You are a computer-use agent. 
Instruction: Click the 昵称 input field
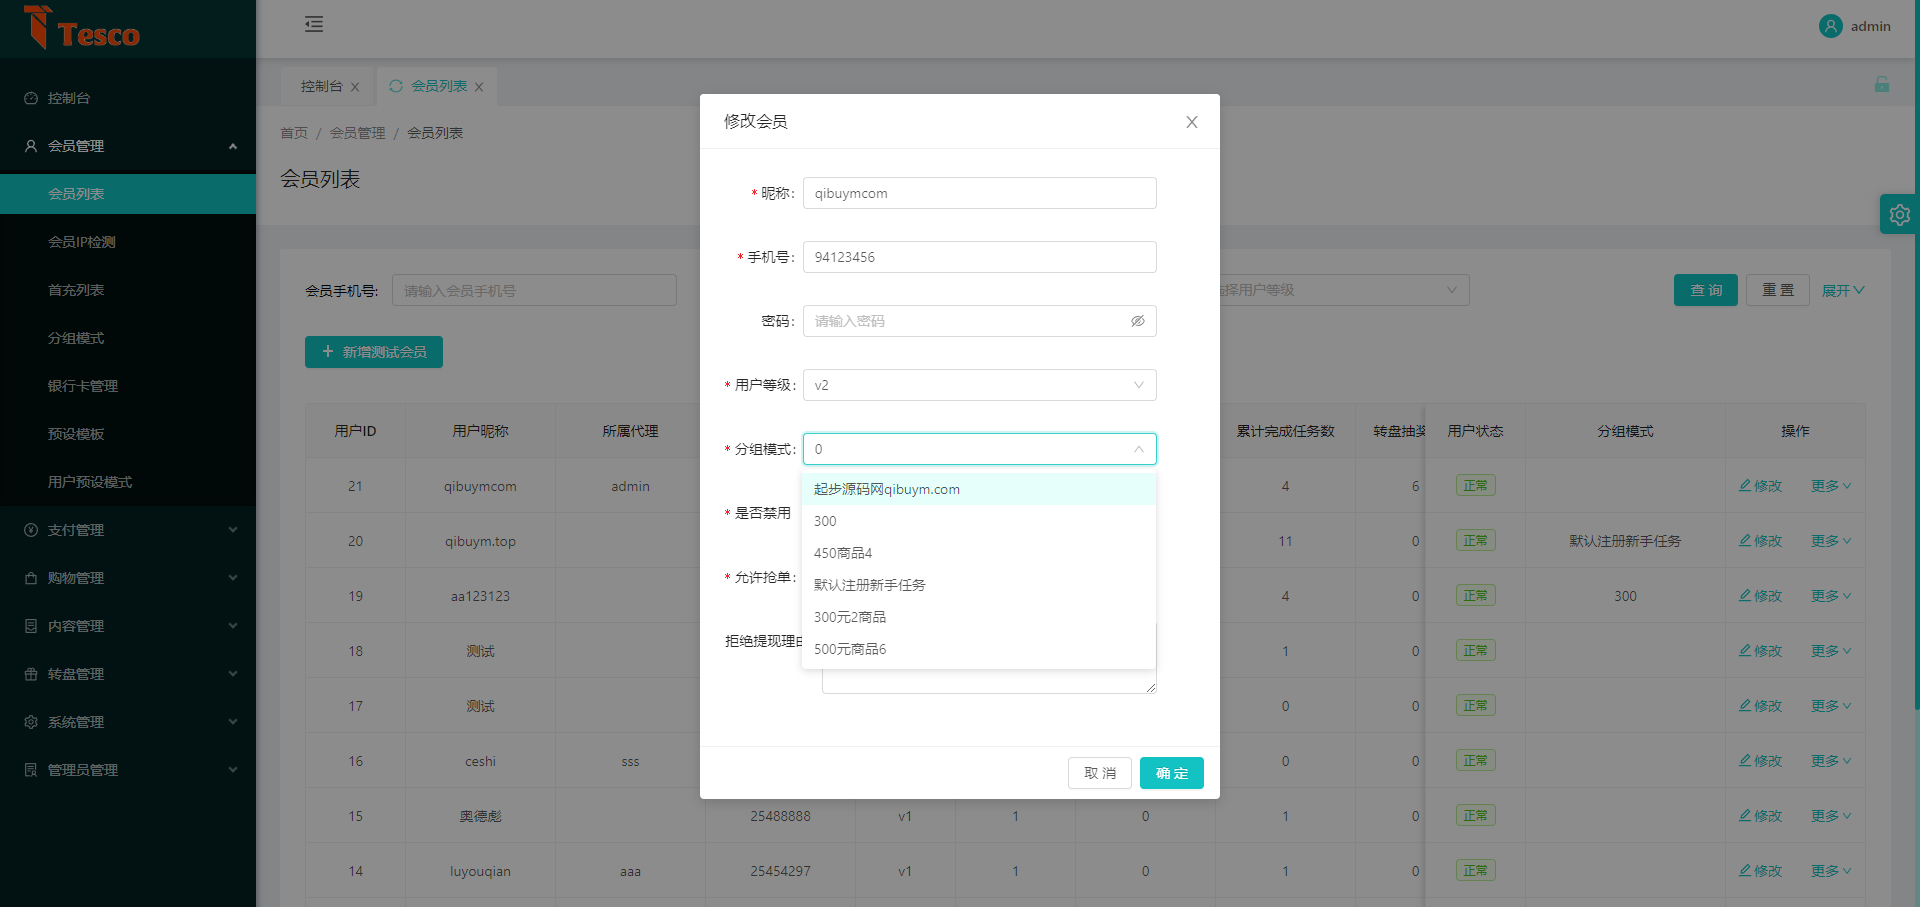[979, 193]
